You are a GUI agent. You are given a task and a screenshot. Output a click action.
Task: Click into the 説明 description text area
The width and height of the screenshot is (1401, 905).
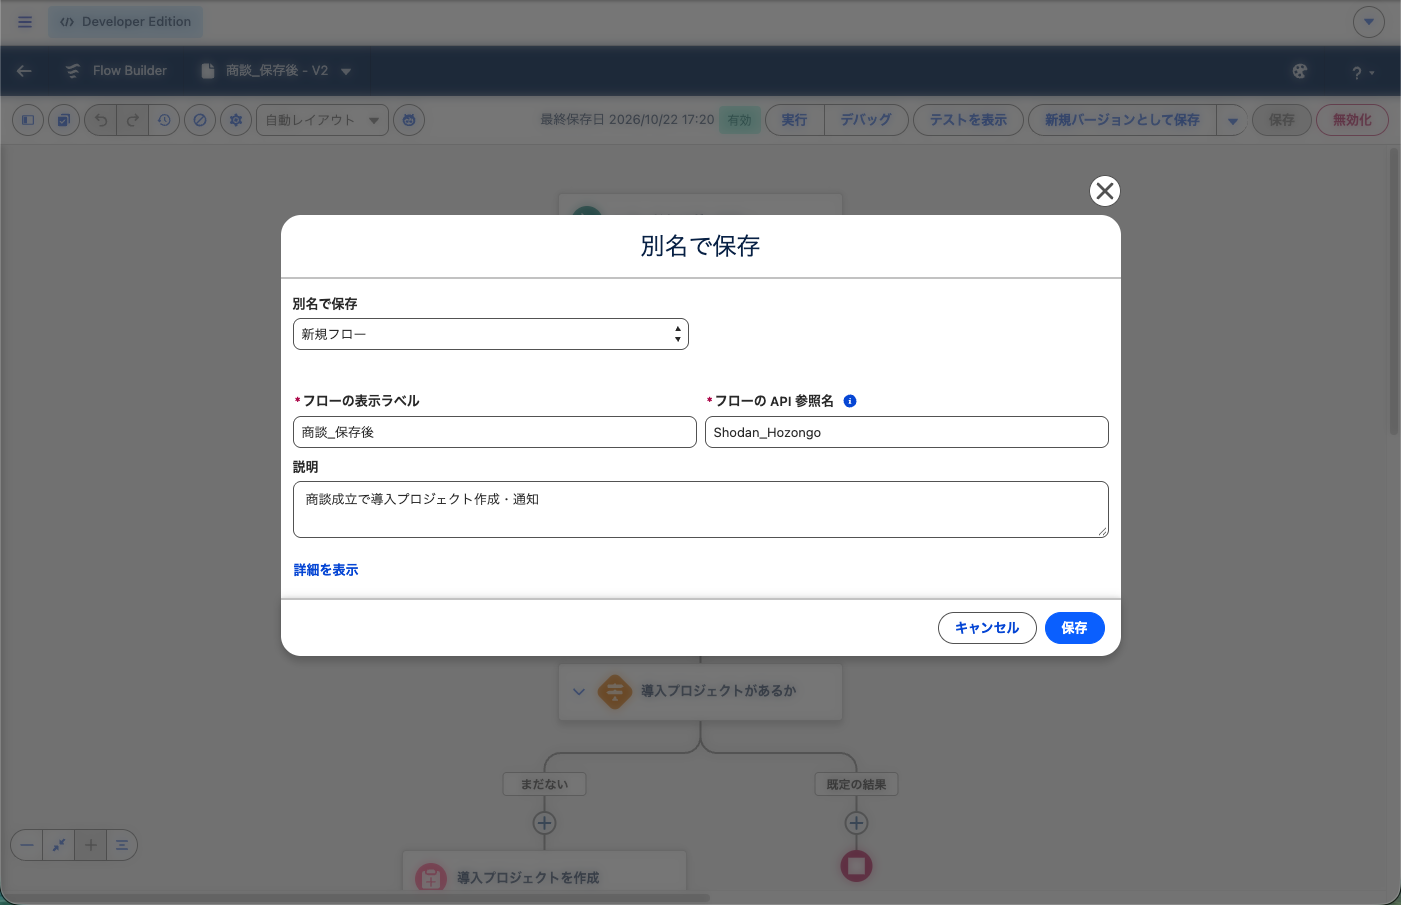[701, 509]
